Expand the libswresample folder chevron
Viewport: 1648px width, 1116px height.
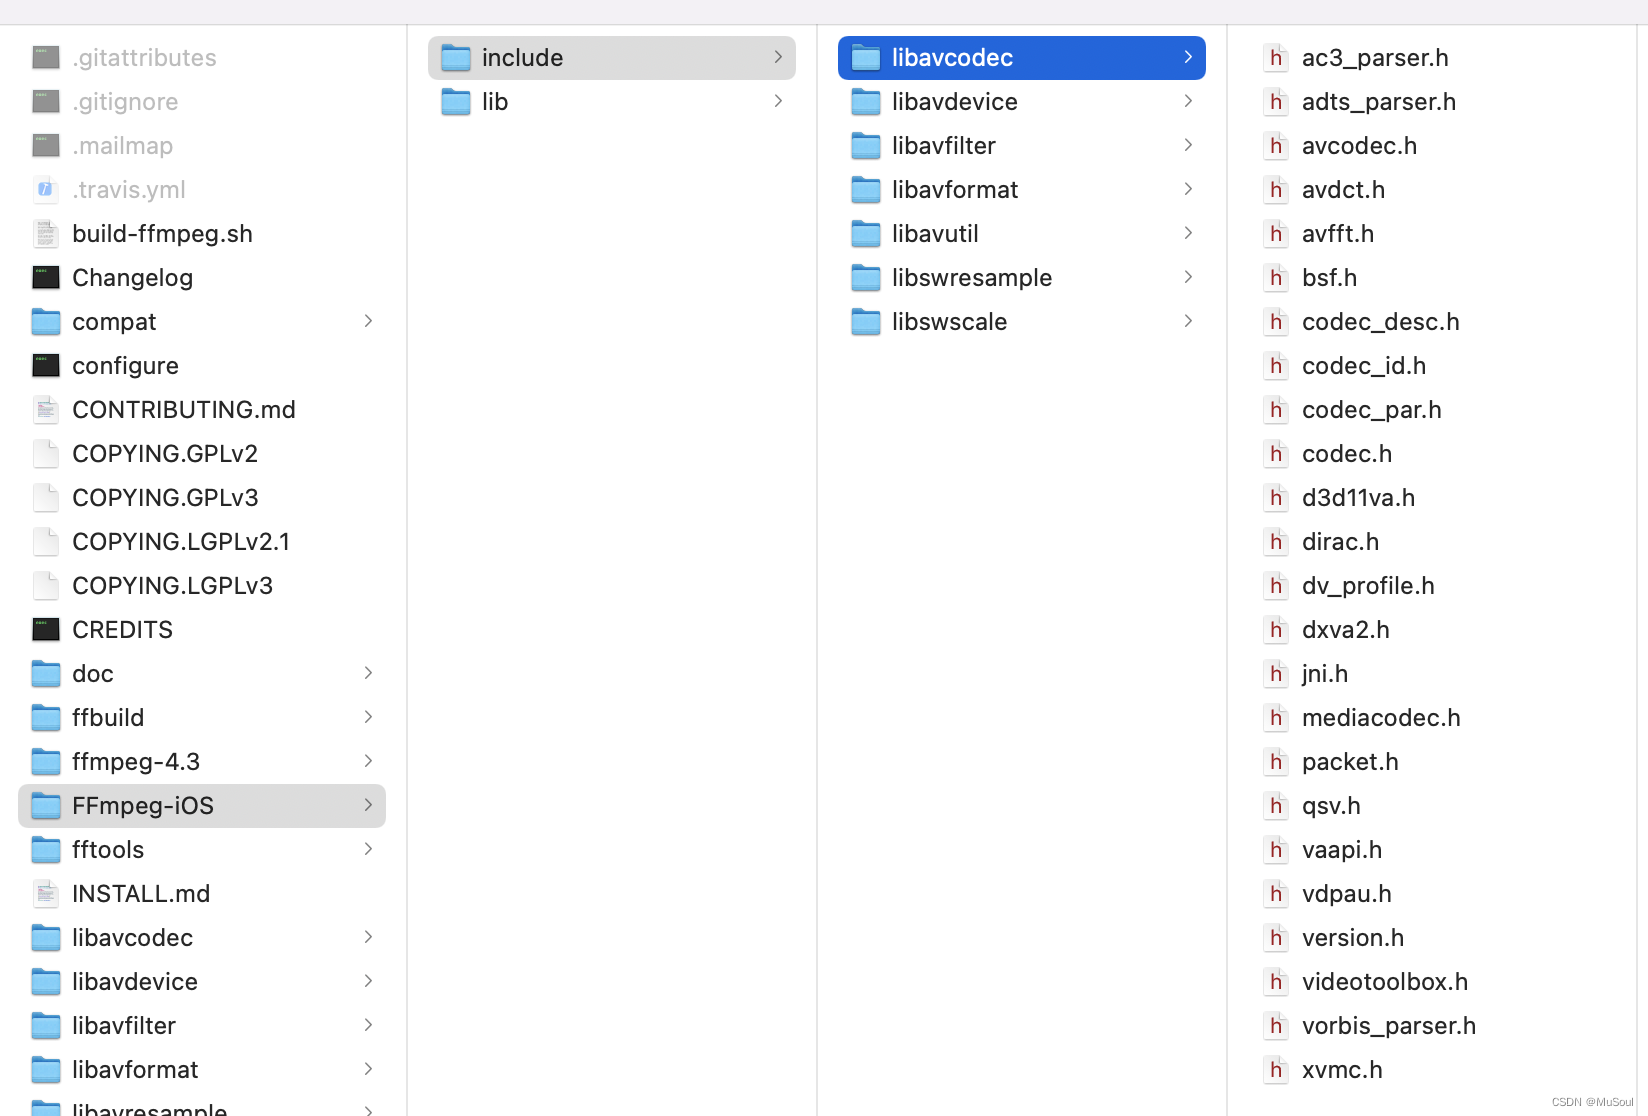click(1188, 277)
